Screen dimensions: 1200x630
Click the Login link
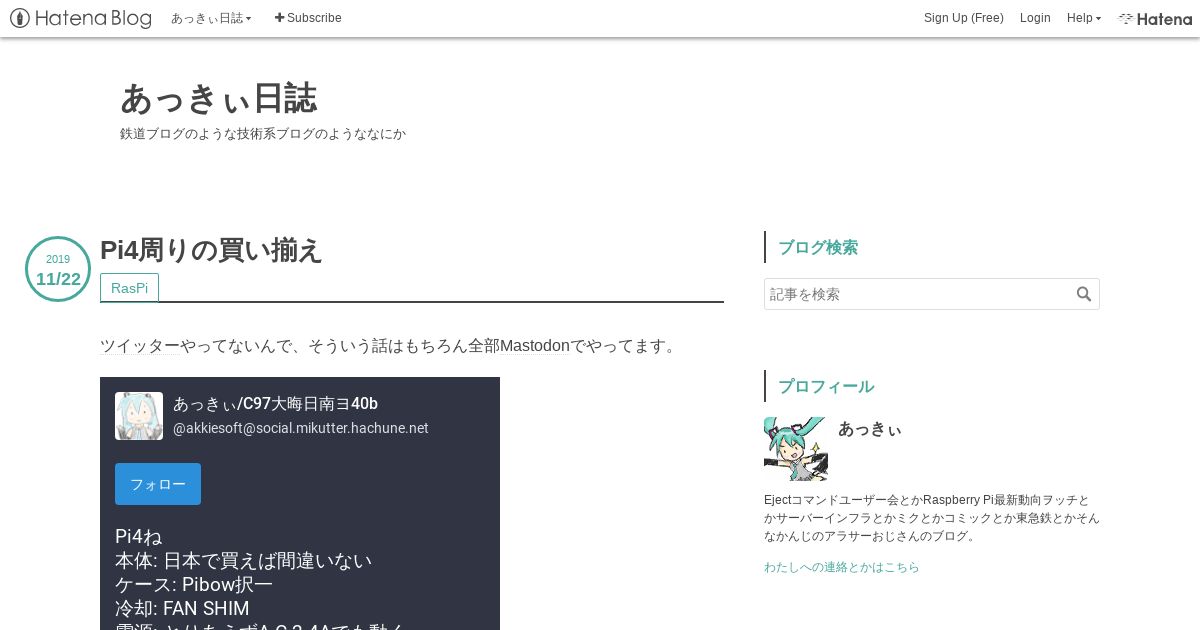[1035, 18]
